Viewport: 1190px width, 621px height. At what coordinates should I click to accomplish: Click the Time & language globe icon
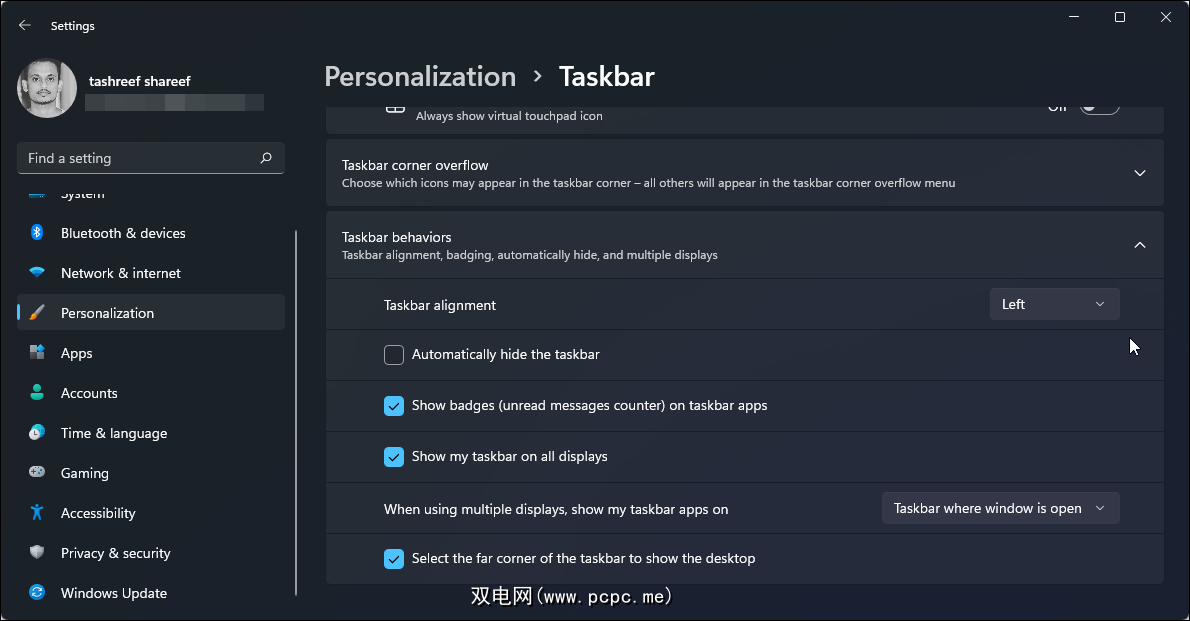click(x=37, y=433)
